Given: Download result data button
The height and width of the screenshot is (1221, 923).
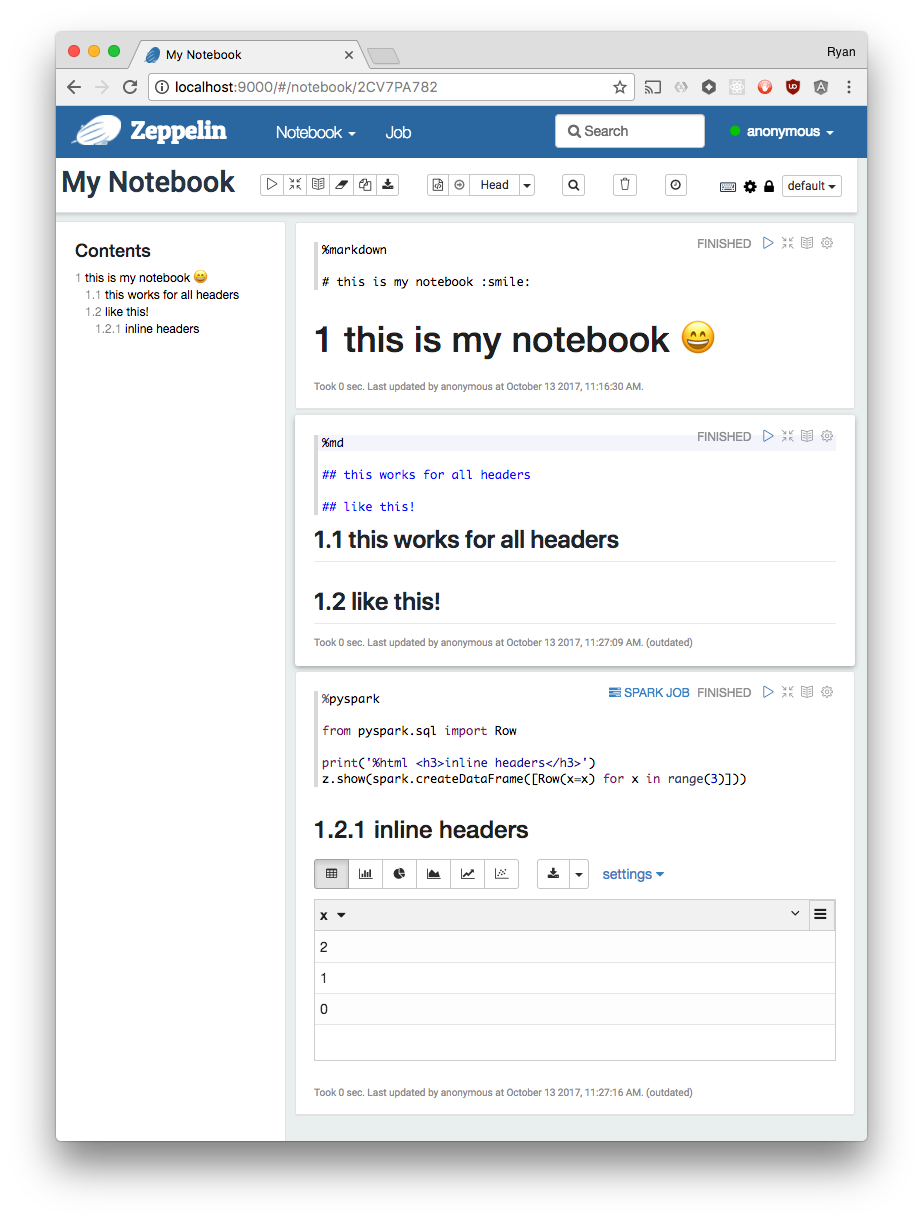Looking at the screenshot, I should [553, 874].
